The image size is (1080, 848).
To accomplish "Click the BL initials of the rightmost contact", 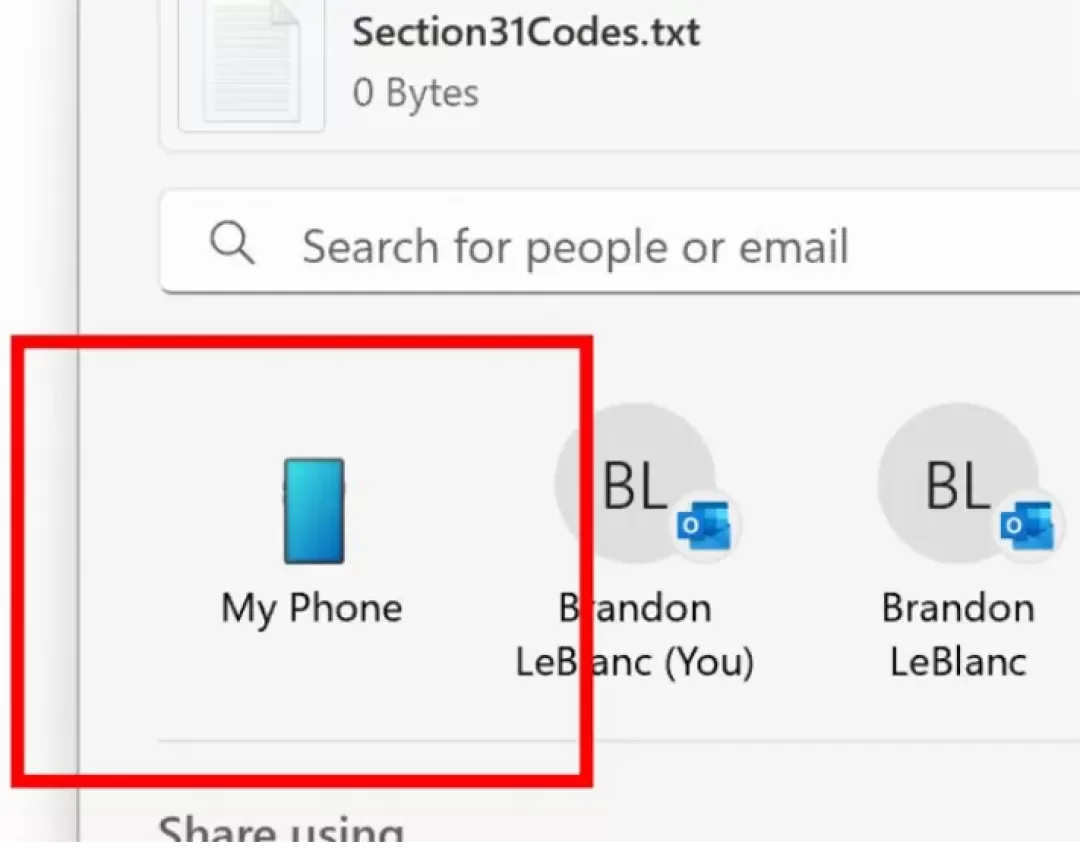I will [958, 486].
